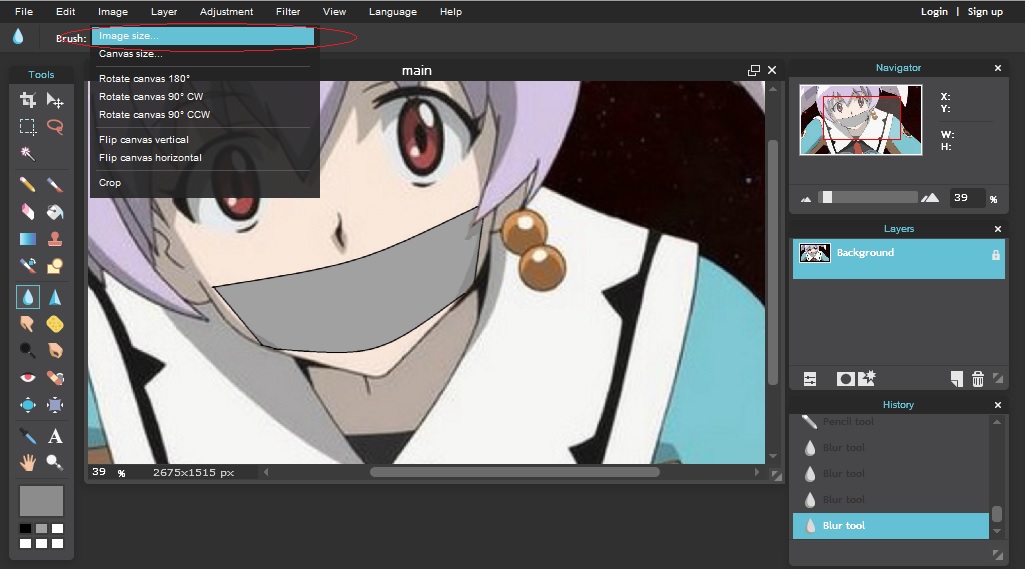The width and height of the screenshot is (1025, 569).
Task: Select the Crop tool
Action: point(27,99)
